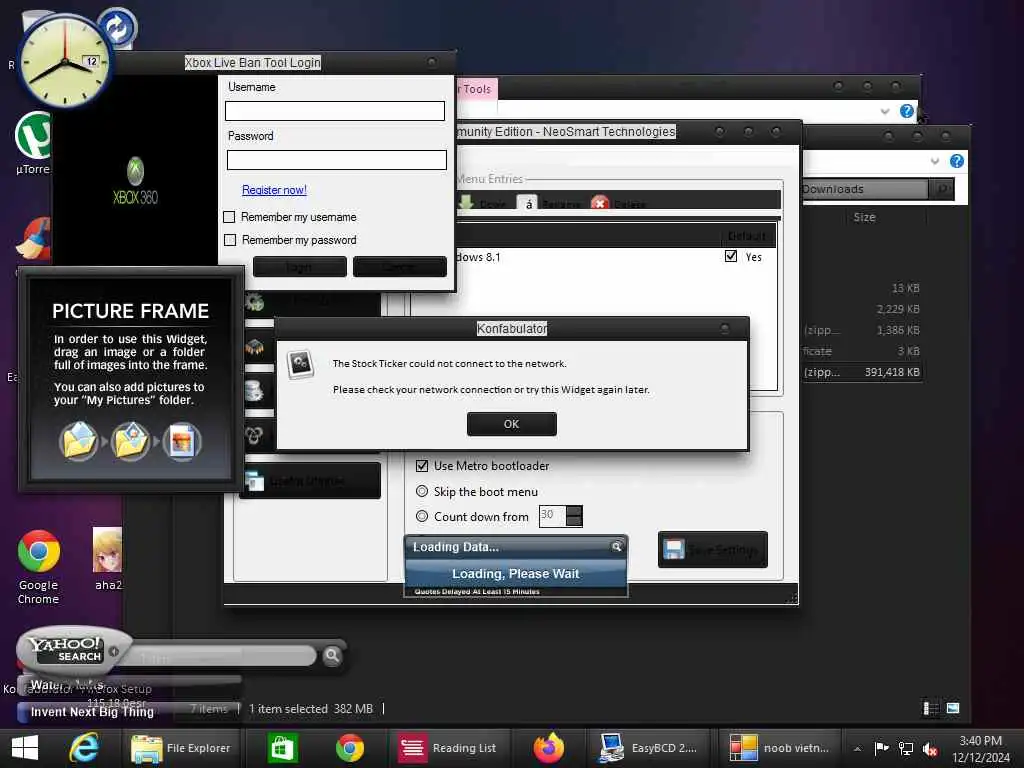Click the database icon sidebar button in EasyBCD

[254, 391]
